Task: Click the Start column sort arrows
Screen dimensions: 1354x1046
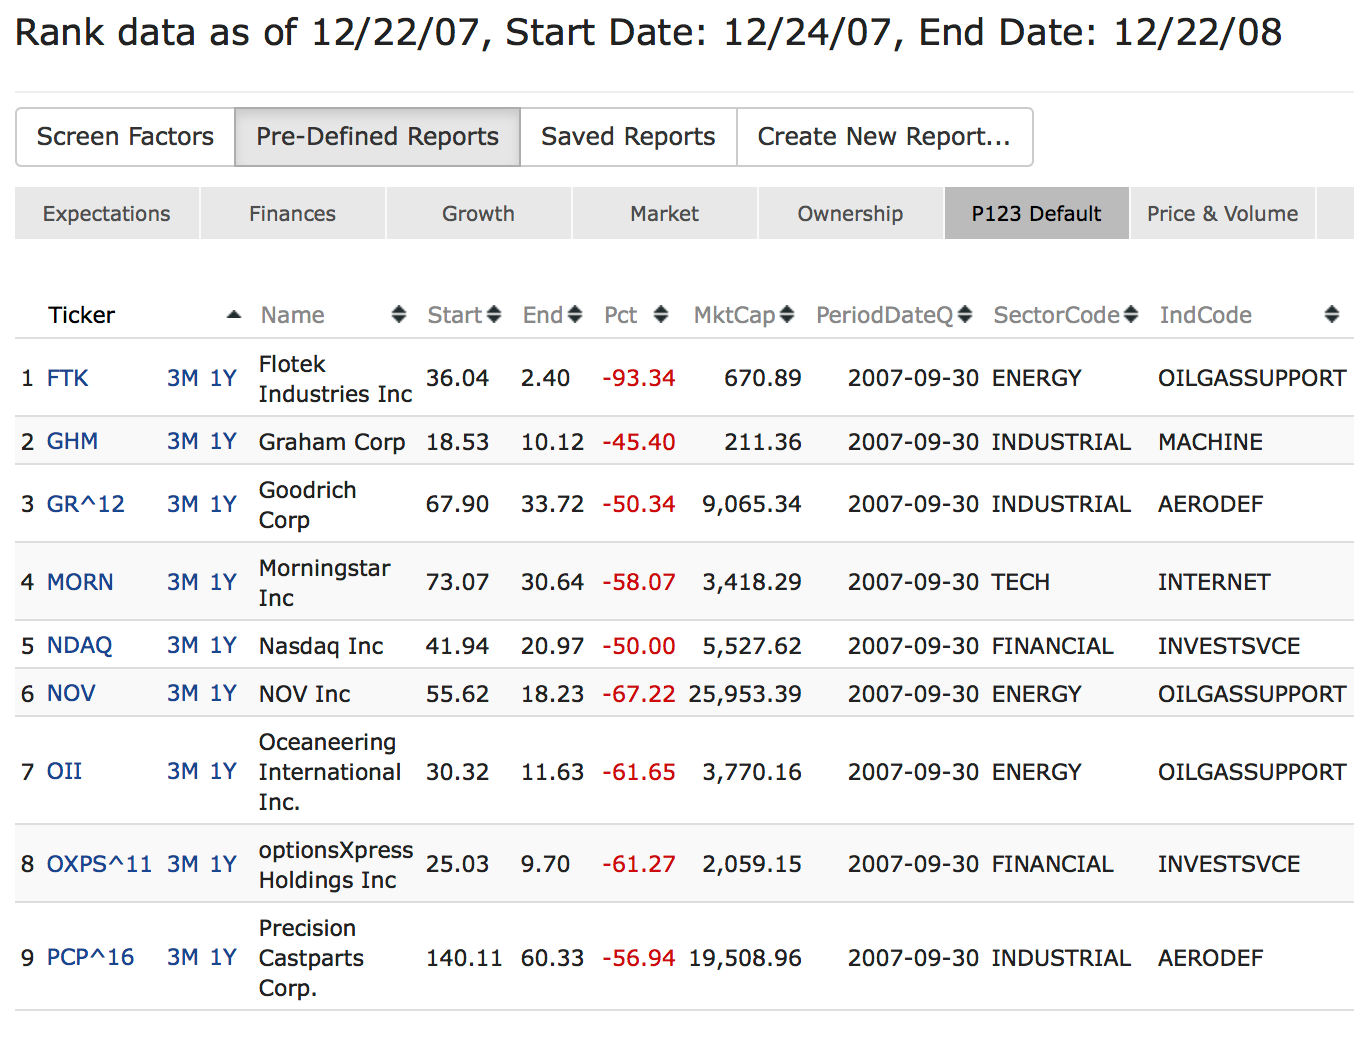Action: click(494, 315)
